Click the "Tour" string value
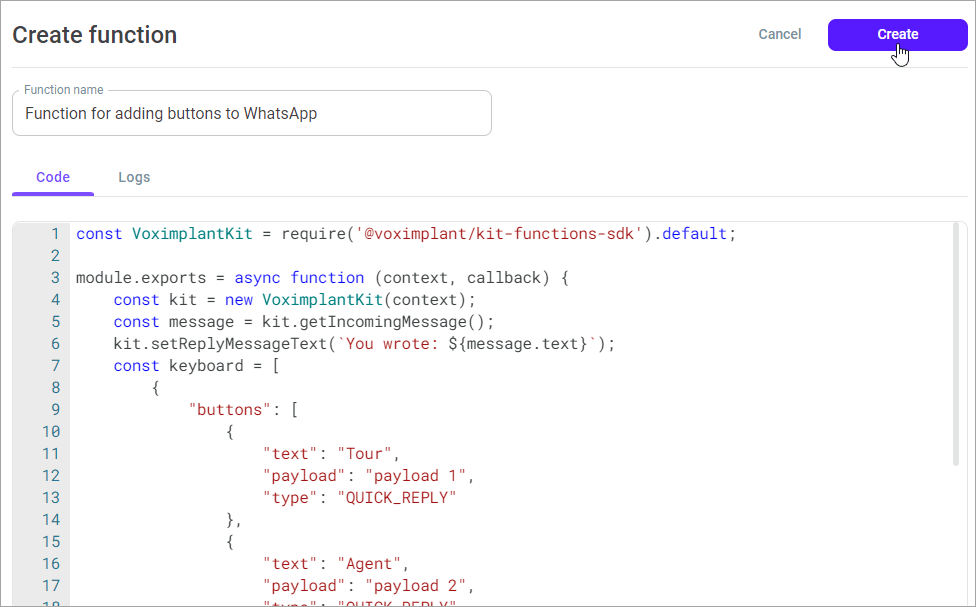Viewport: 976px width, 607px height. tap(365, 454)
